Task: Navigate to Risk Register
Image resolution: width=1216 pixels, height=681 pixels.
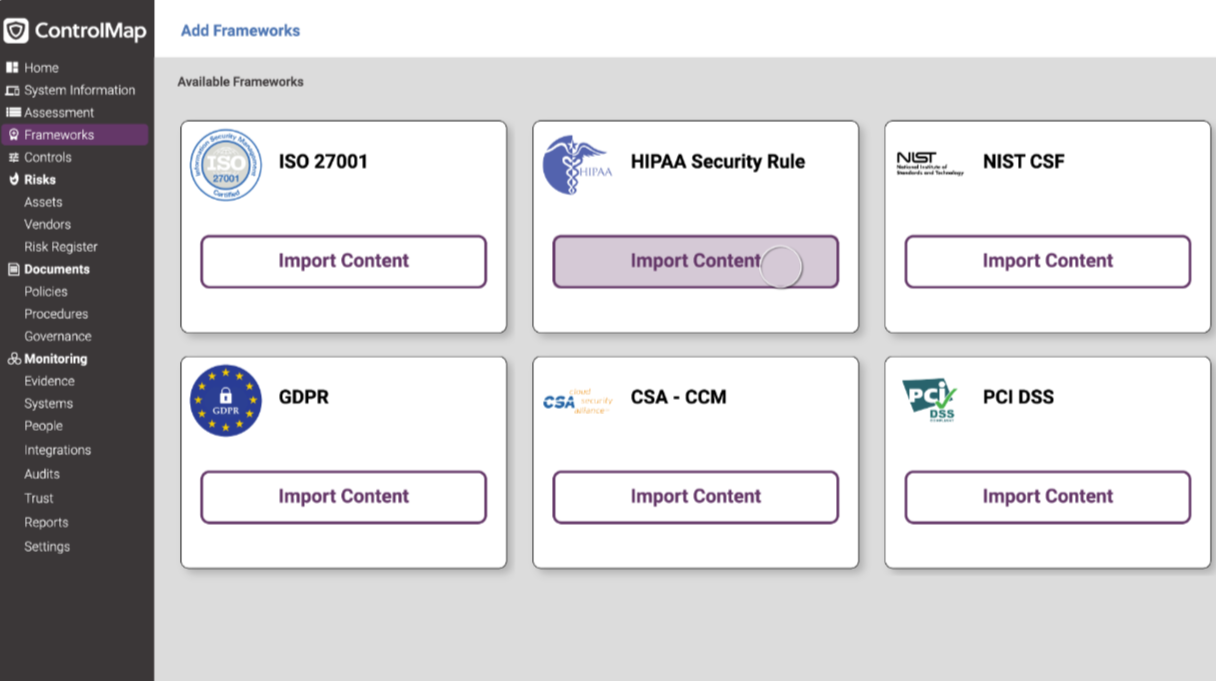Action: click(61, 246)
